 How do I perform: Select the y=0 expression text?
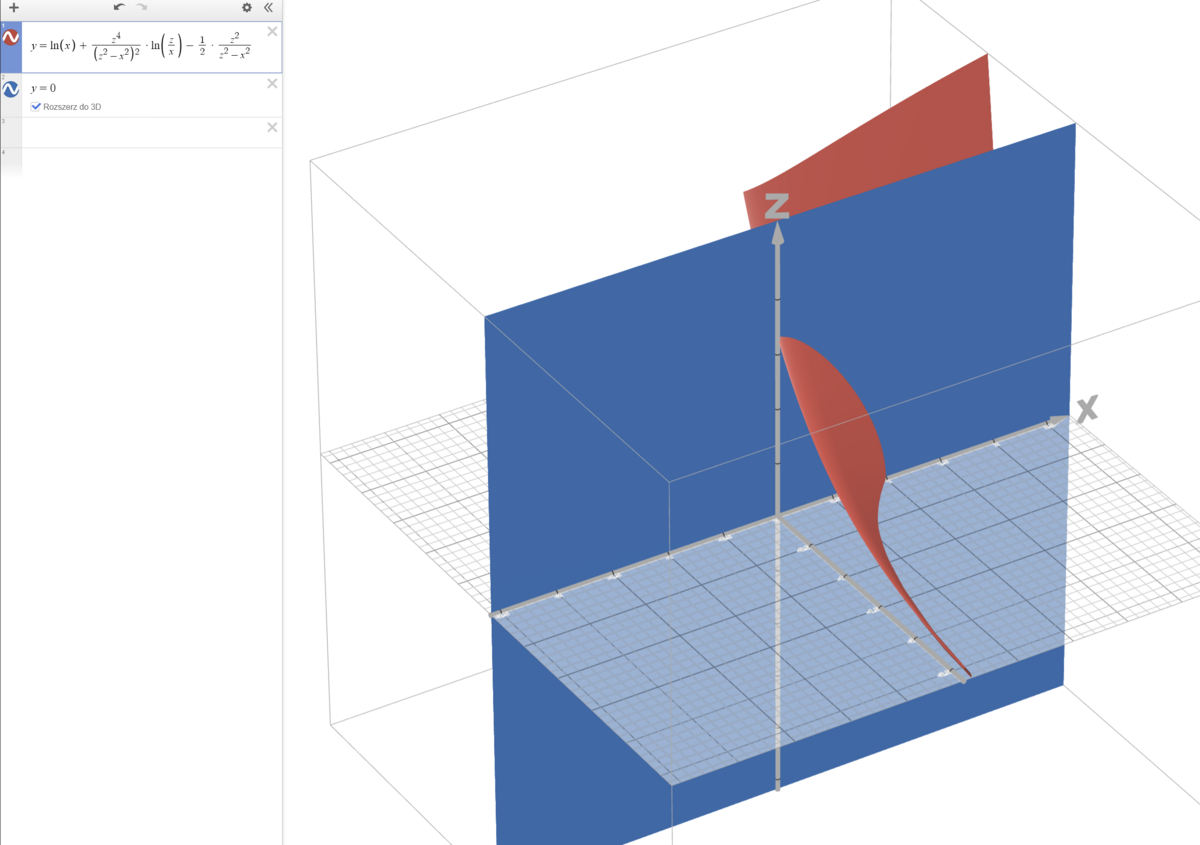click(x=43, y=88)
